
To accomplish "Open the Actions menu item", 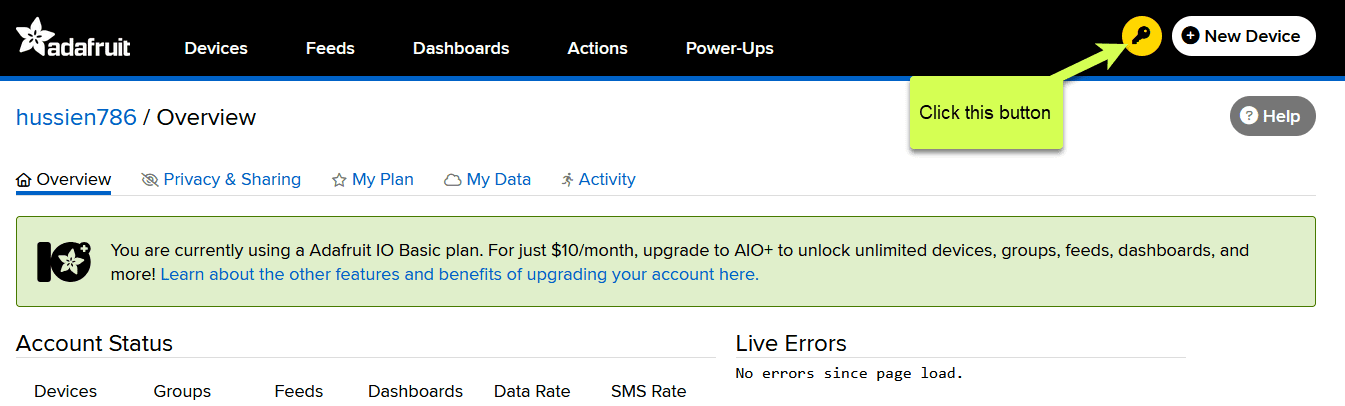I will click(x=597, y=48).
